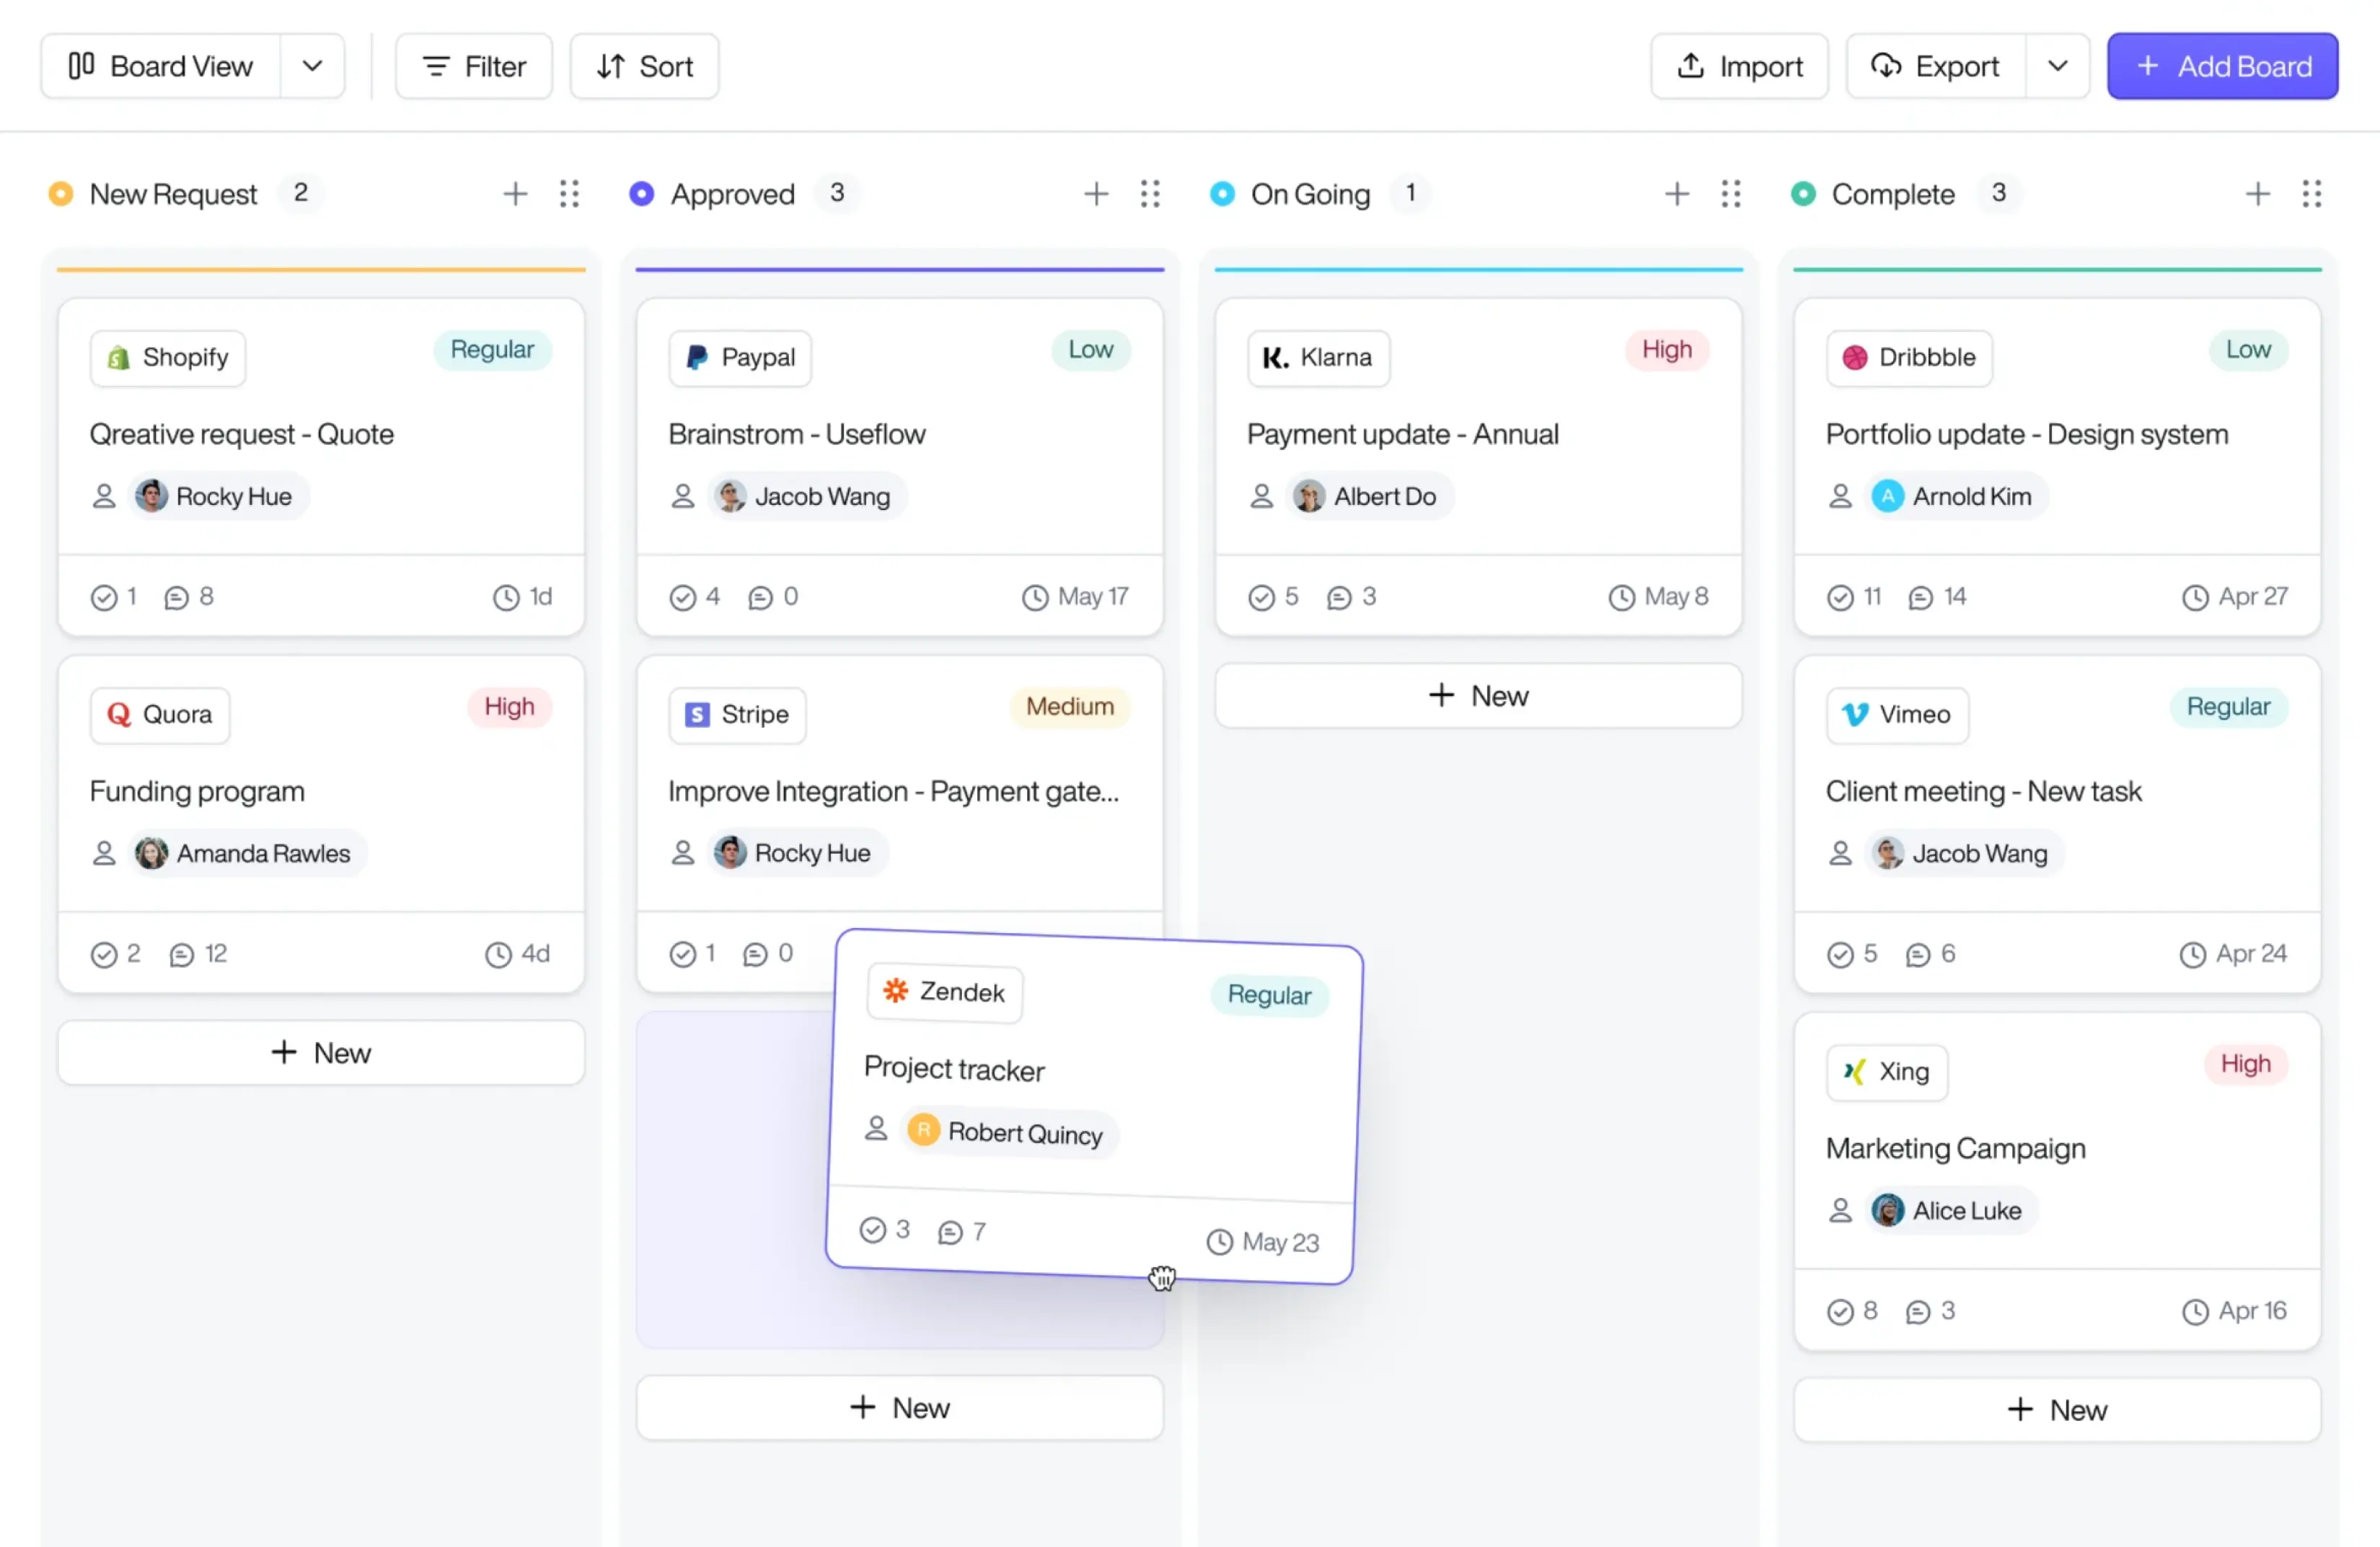Click the comment icon on Shopify card

tap(176, 597)
